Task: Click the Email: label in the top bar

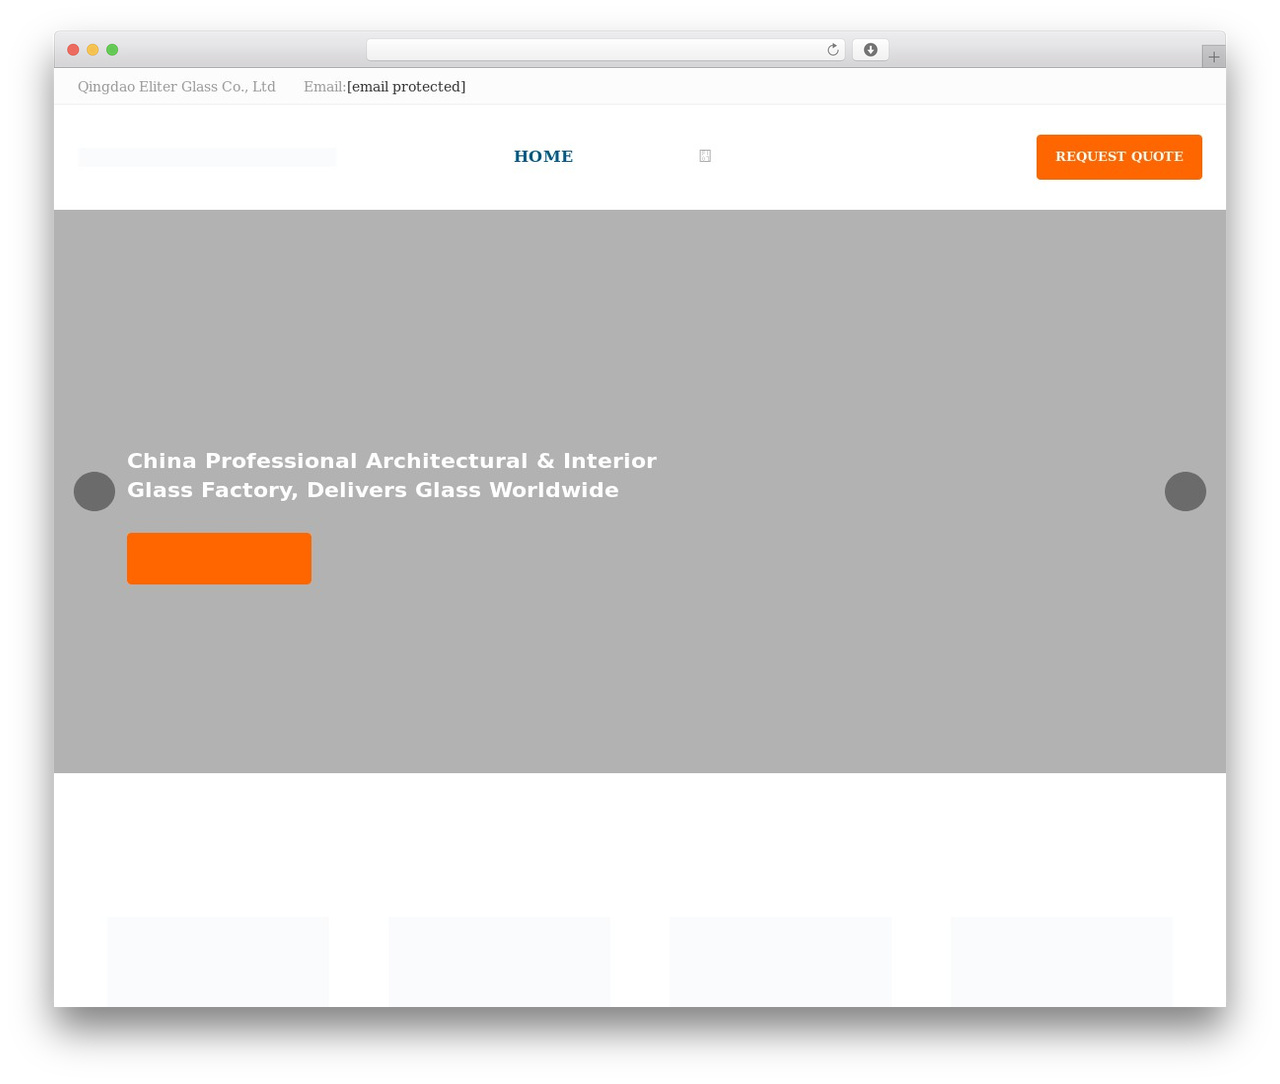Action: pos(325,87)
